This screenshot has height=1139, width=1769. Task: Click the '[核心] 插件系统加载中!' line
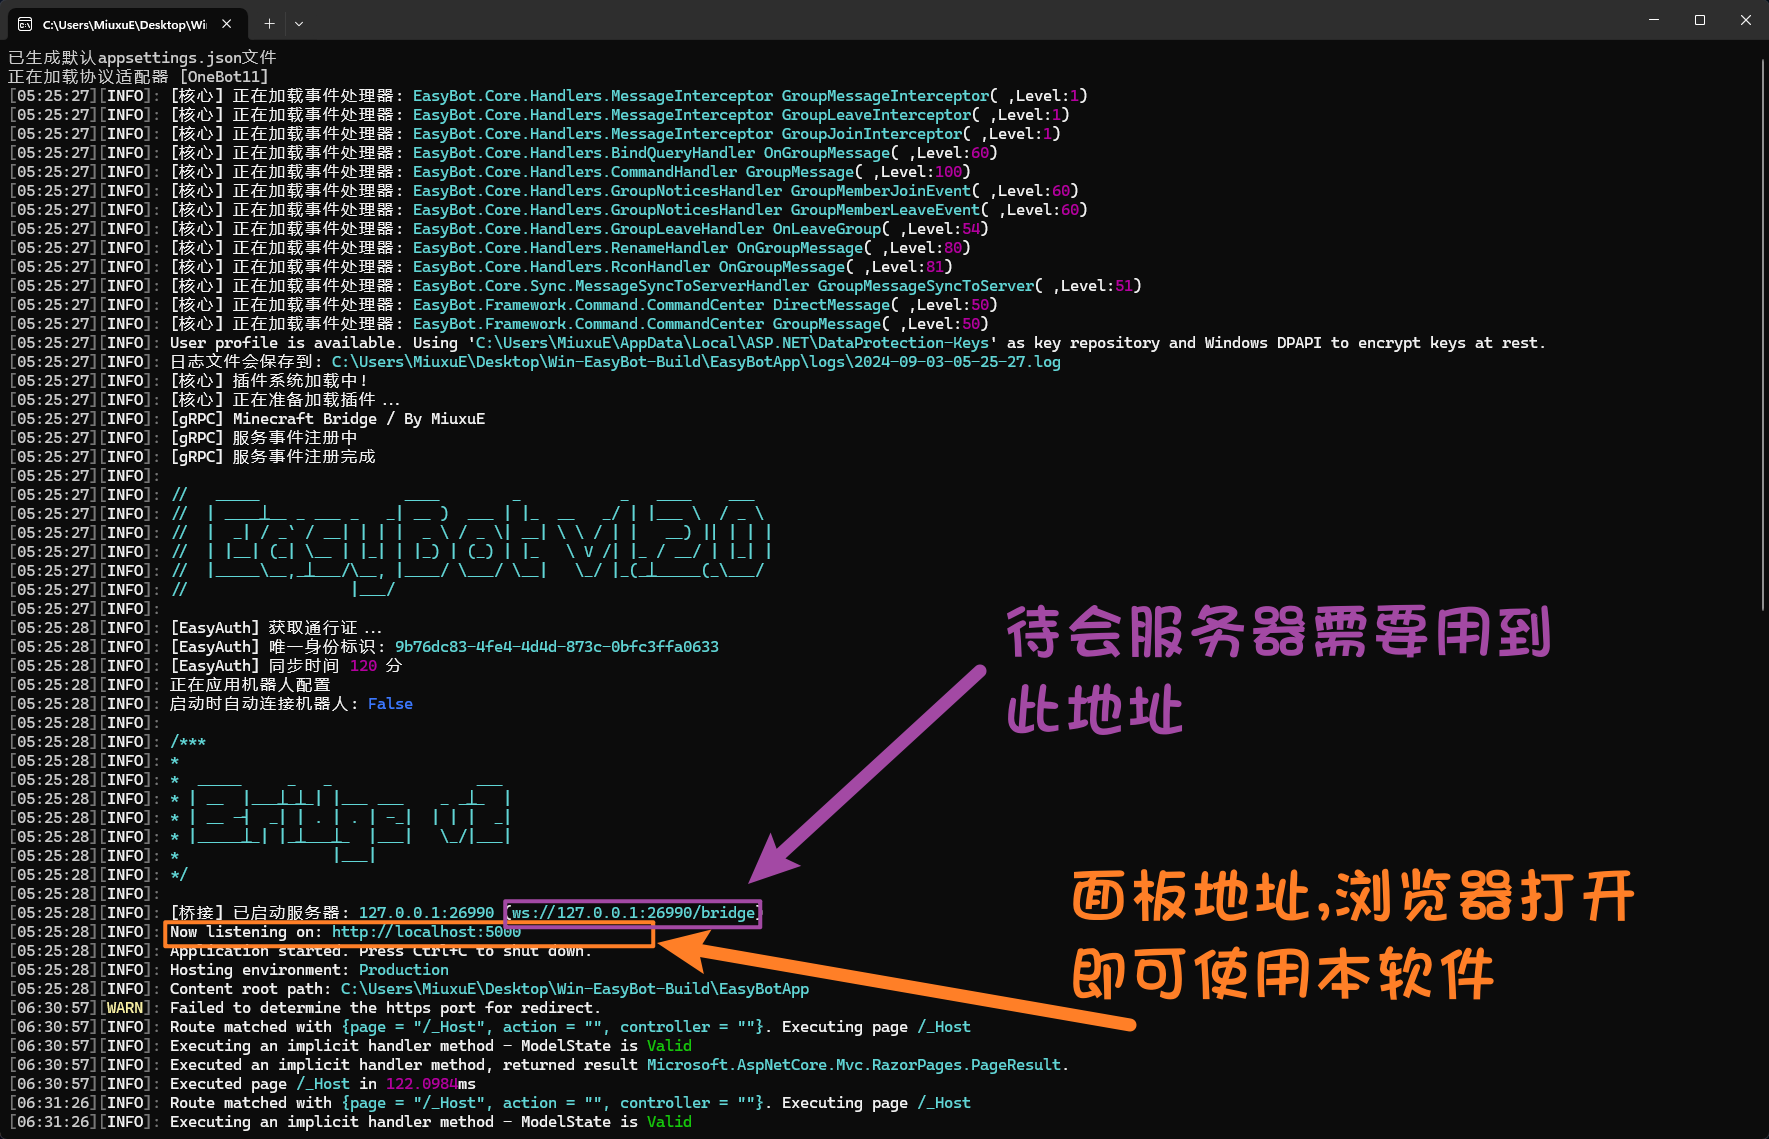269,381
